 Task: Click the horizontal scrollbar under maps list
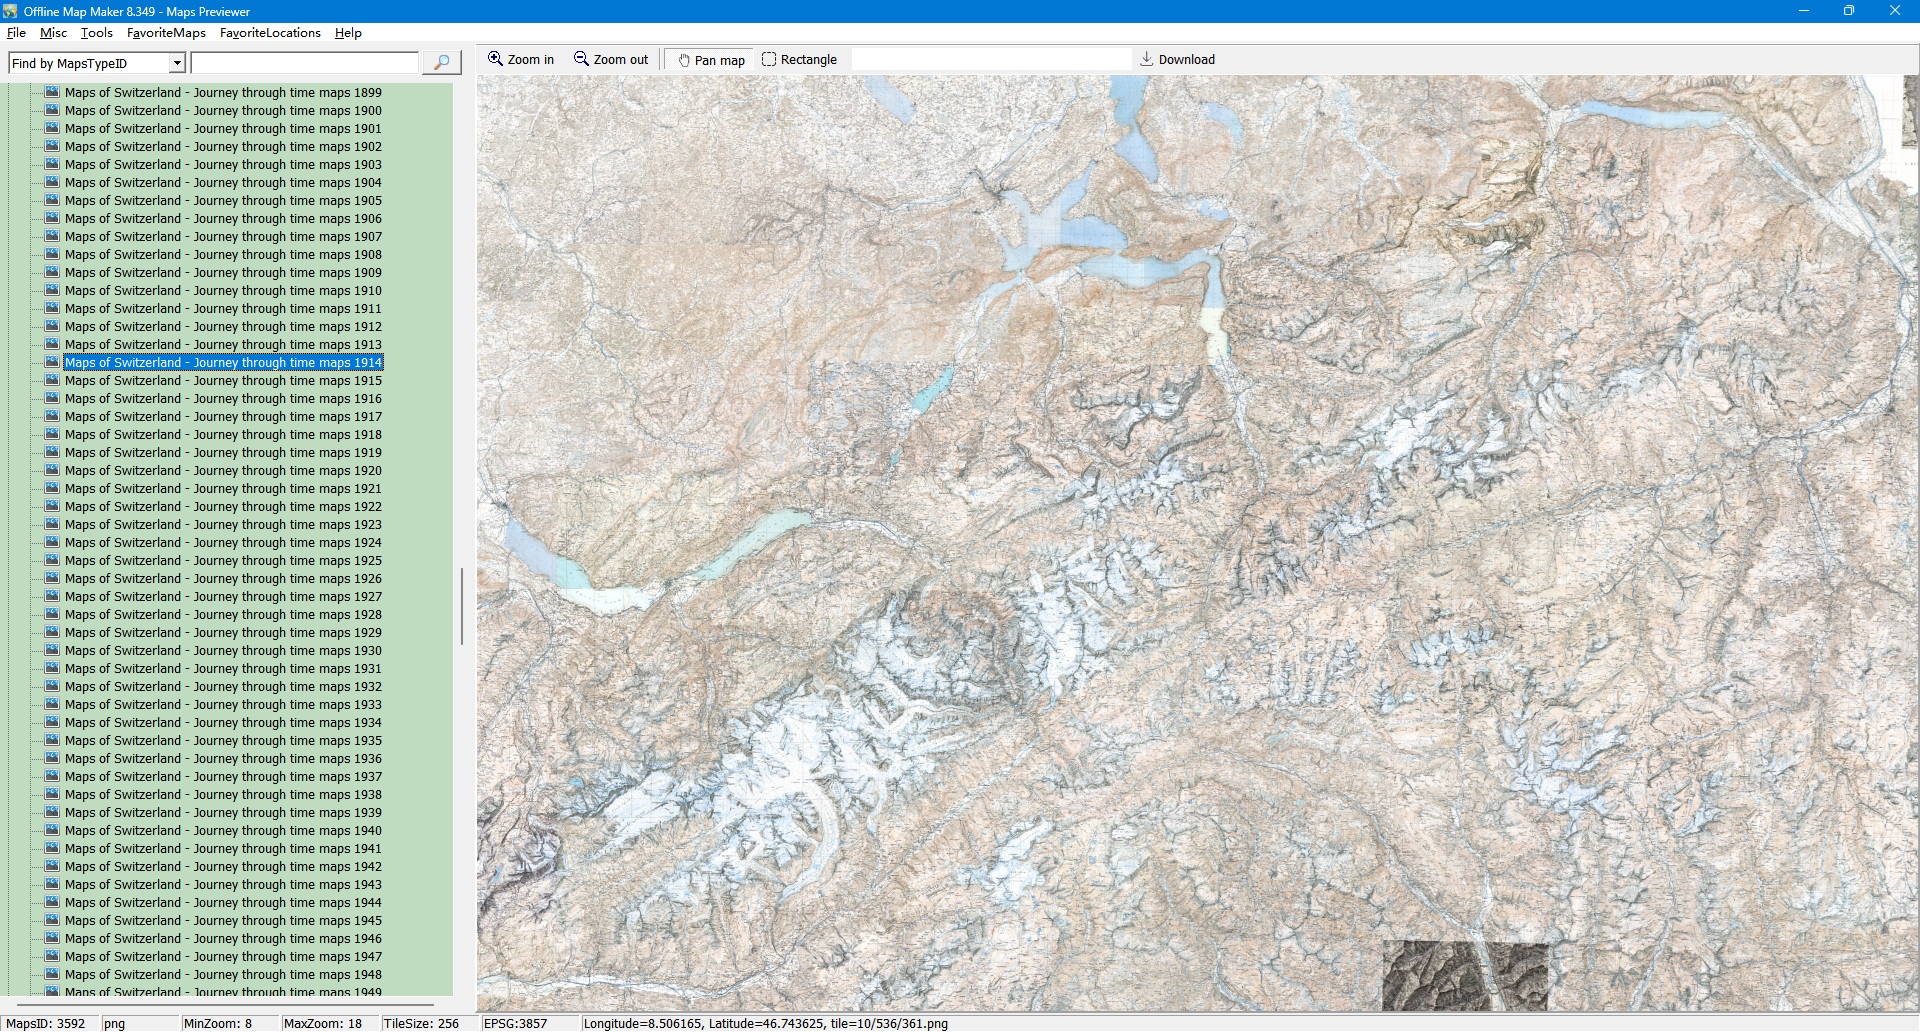[x=225, y=1004]
